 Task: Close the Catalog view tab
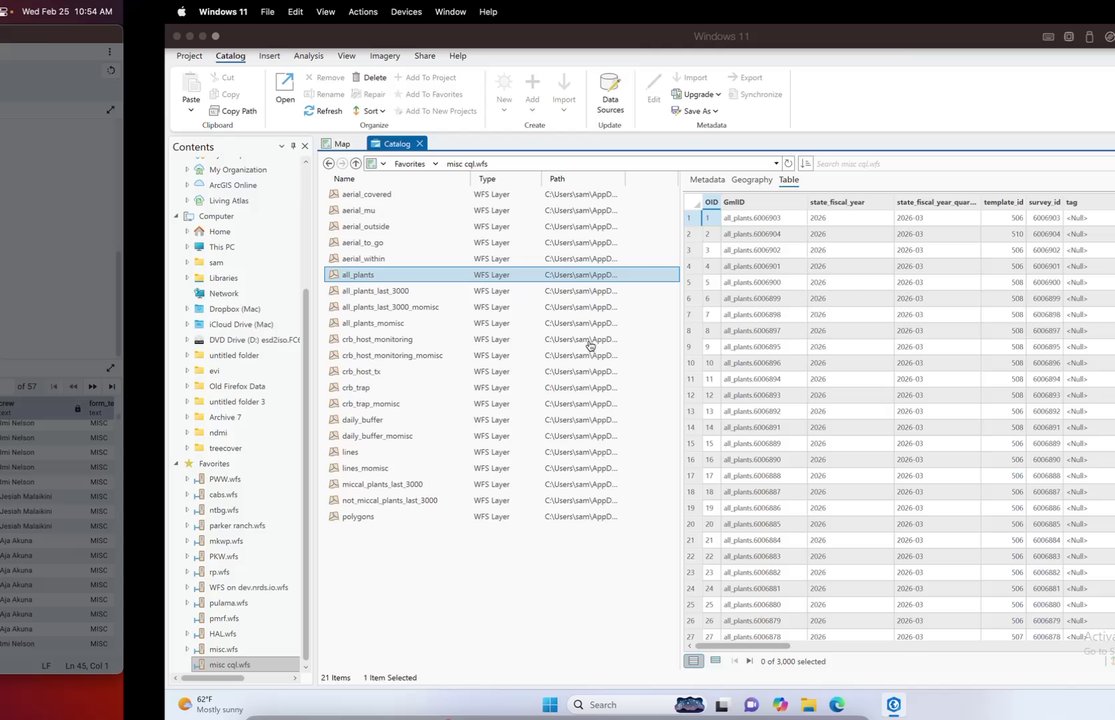point(420,144)
